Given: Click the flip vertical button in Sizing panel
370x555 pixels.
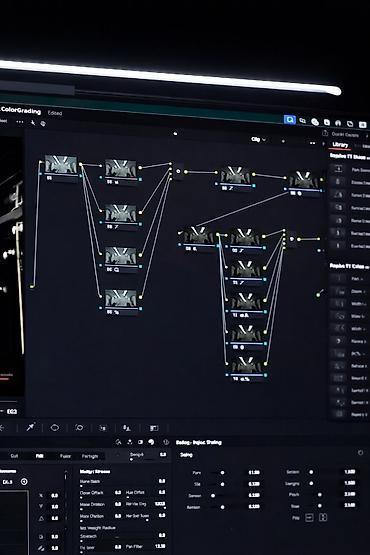Looking at the screenshot, I should tap(323, 517).
